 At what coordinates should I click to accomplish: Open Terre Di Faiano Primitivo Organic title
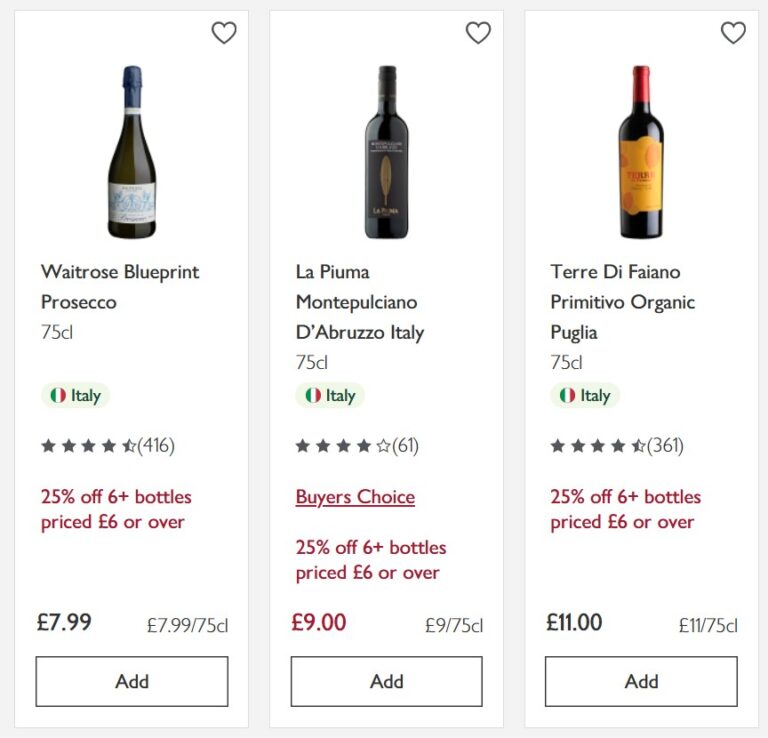[x=623, y=302]
